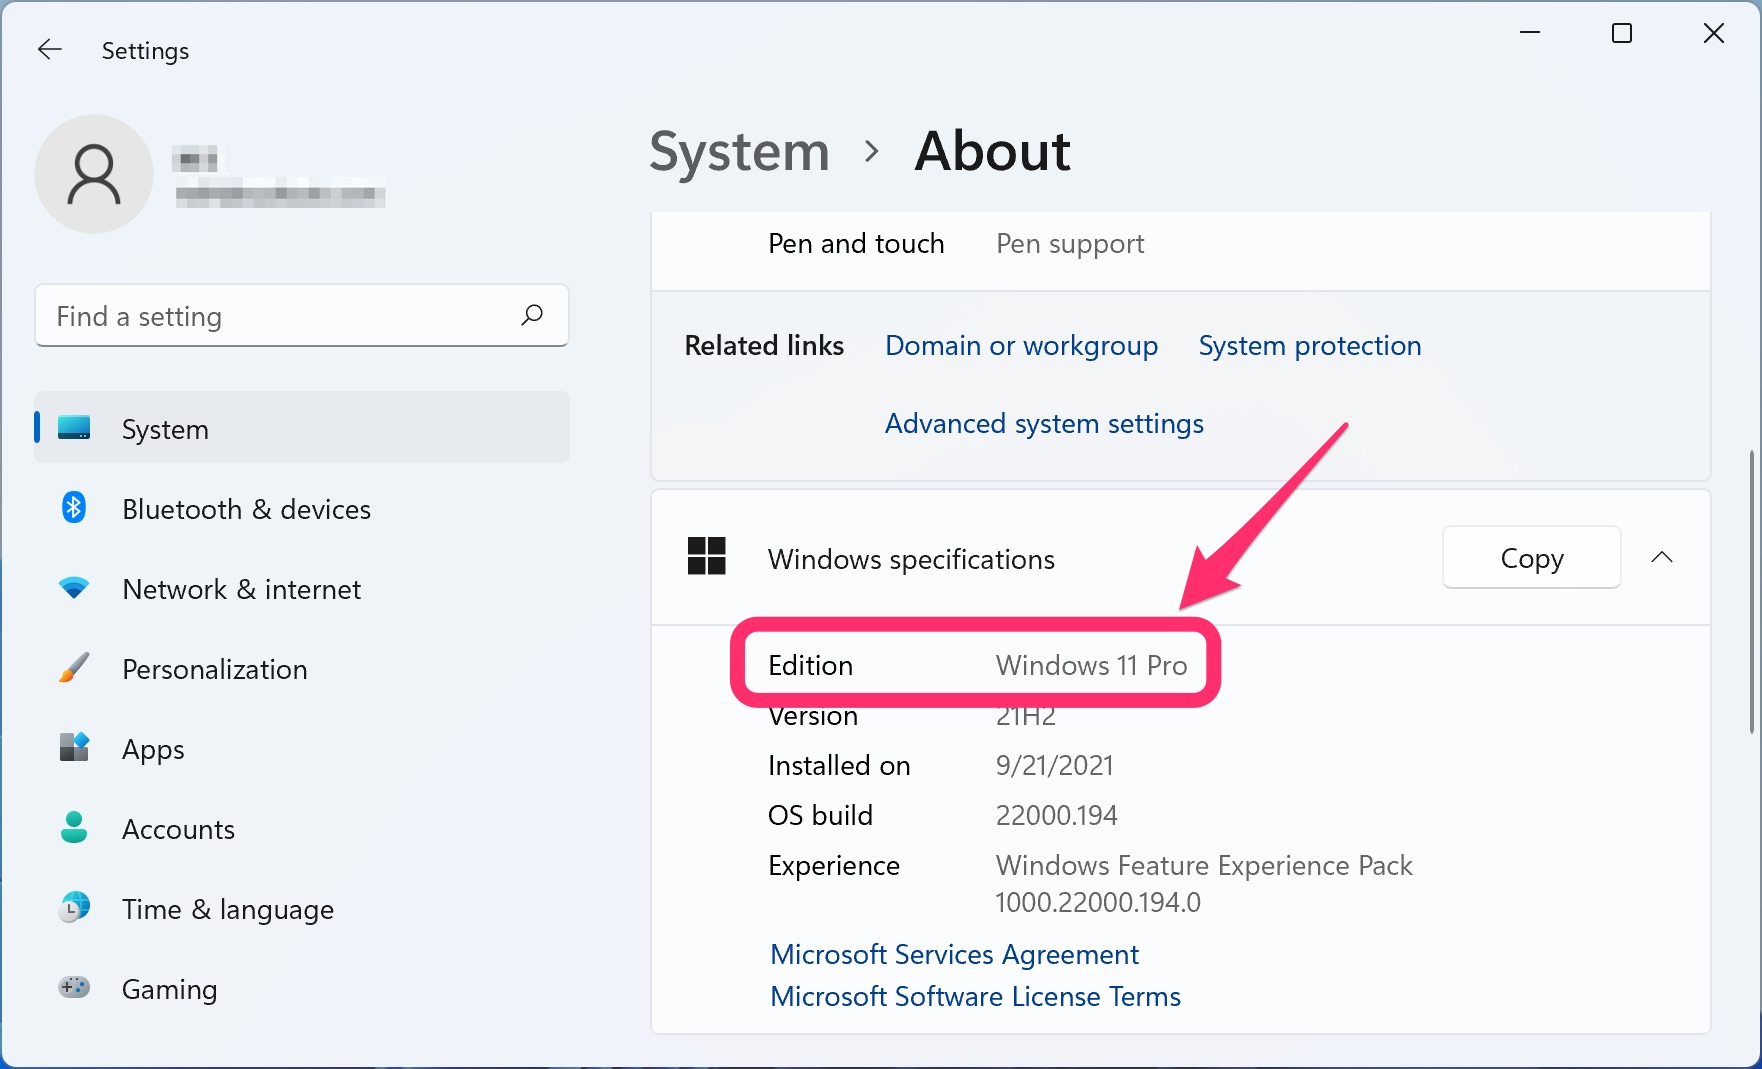Click the Apps icon in sidebar
This screenshot has width=1762, height=1069.
[74, 748]
